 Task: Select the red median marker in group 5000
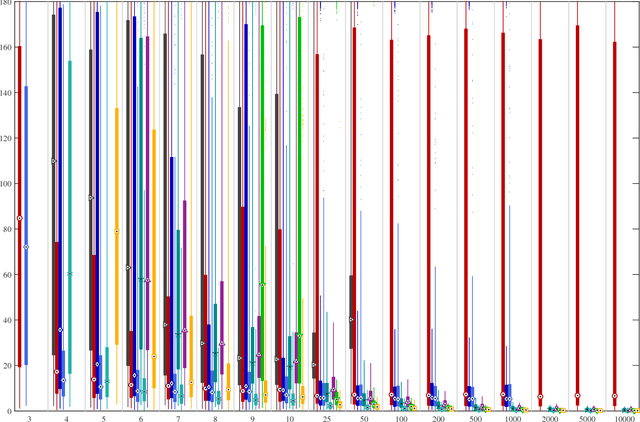pyautogui.click(x=578, y=395)
